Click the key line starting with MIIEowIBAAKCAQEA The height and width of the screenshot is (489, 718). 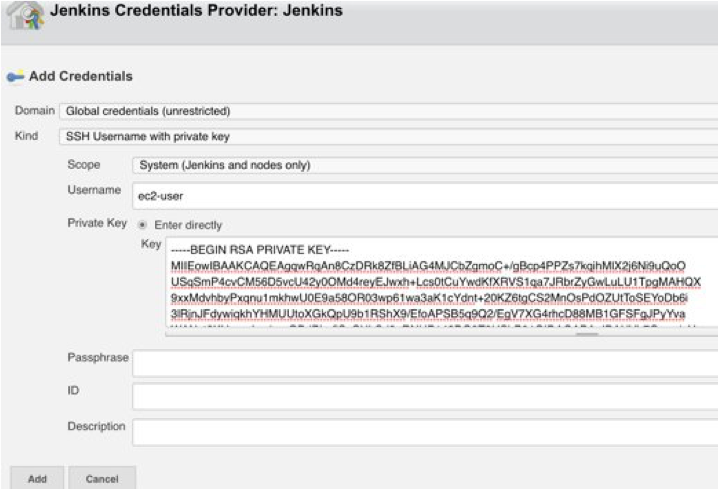tap(428, 266)
